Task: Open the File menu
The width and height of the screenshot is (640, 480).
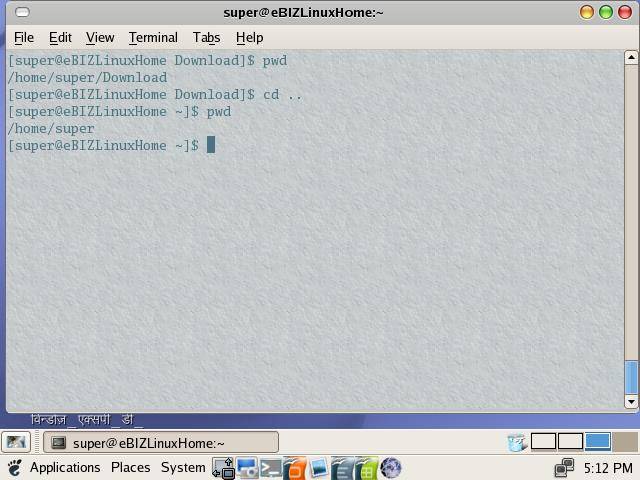Action: (24, 37)
